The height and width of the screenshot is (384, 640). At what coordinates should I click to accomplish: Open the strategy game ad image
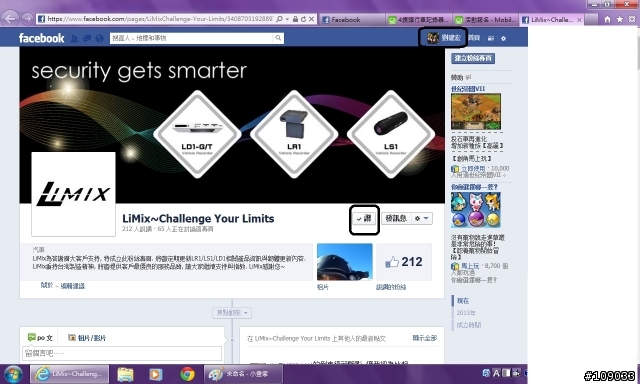(476, 111)
